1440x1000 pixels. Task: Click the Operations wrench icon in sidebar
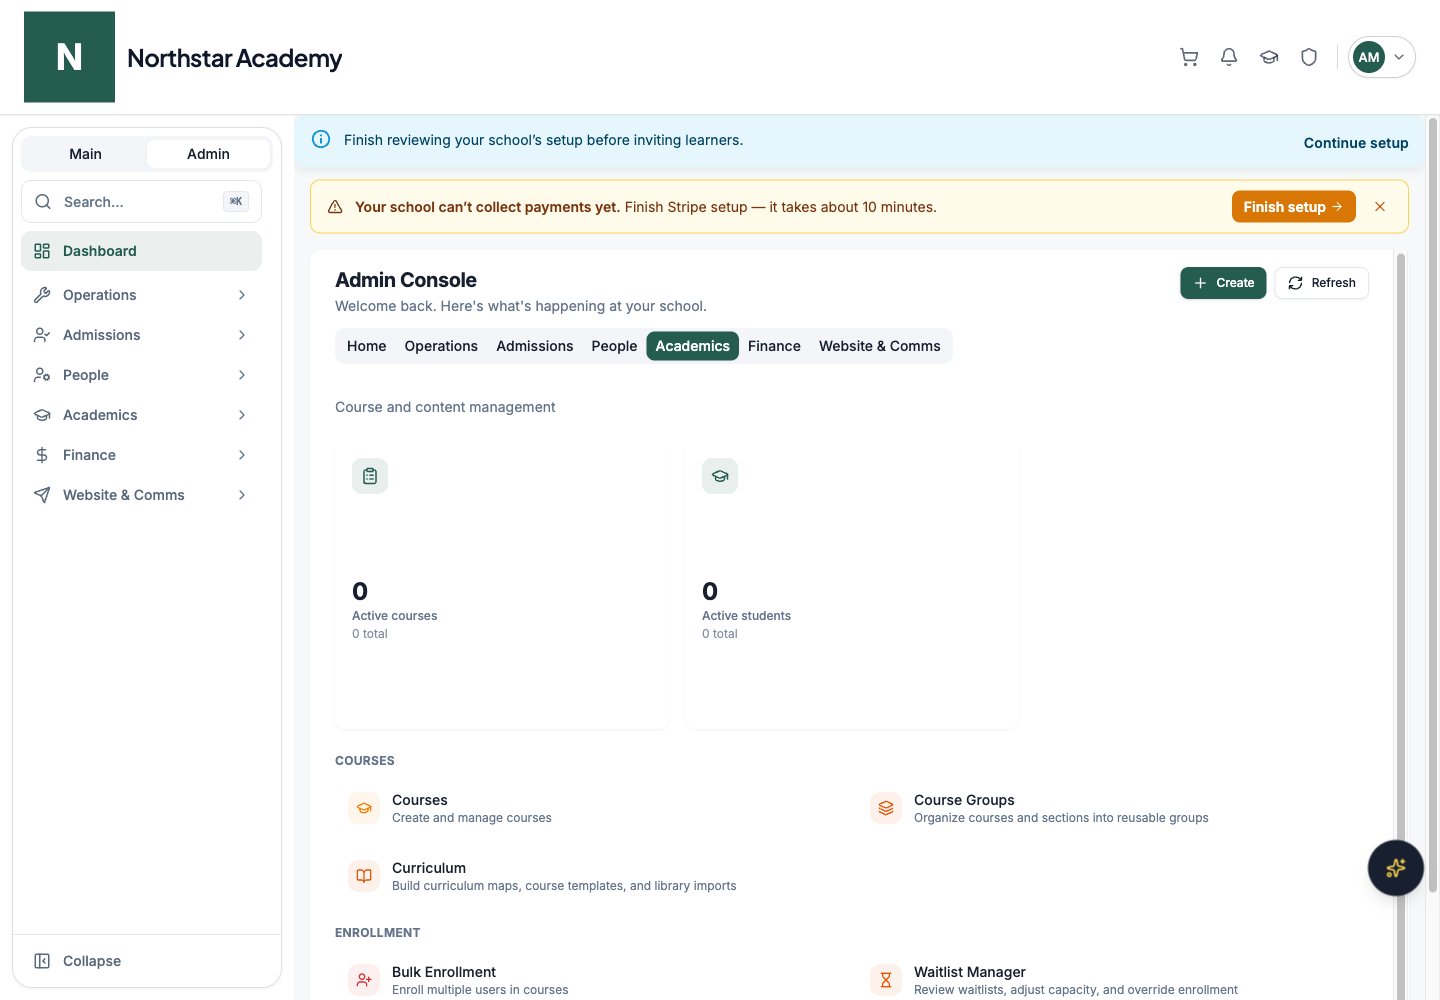point(42,295)
